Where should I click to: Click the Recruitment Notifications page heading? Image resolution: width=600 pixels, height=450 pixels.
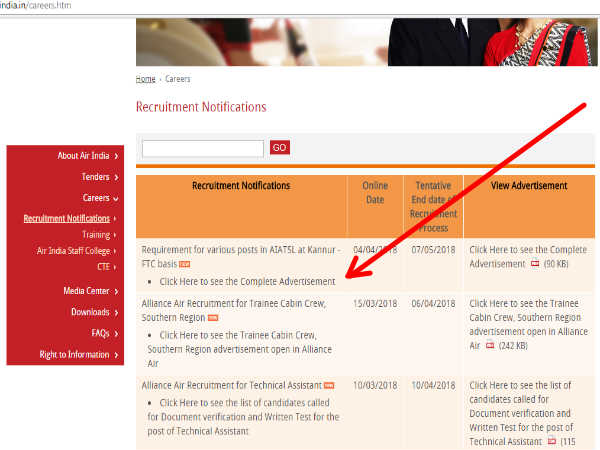pos(201,107)
